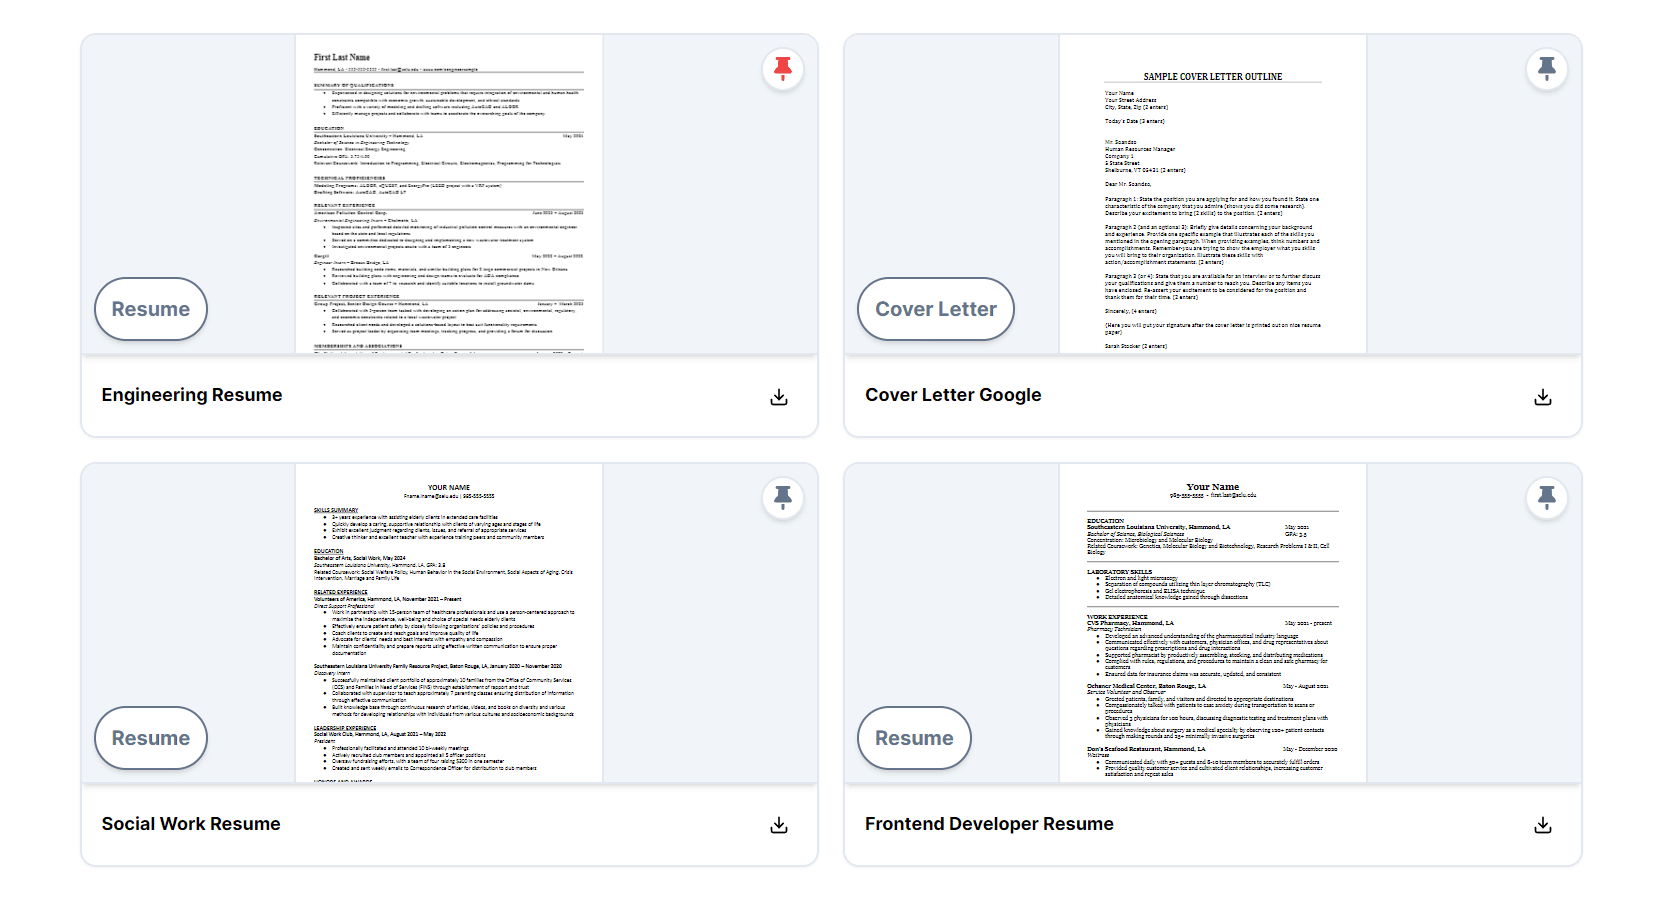
Task: Download the Social Work Resume
Action: (779, 825)
